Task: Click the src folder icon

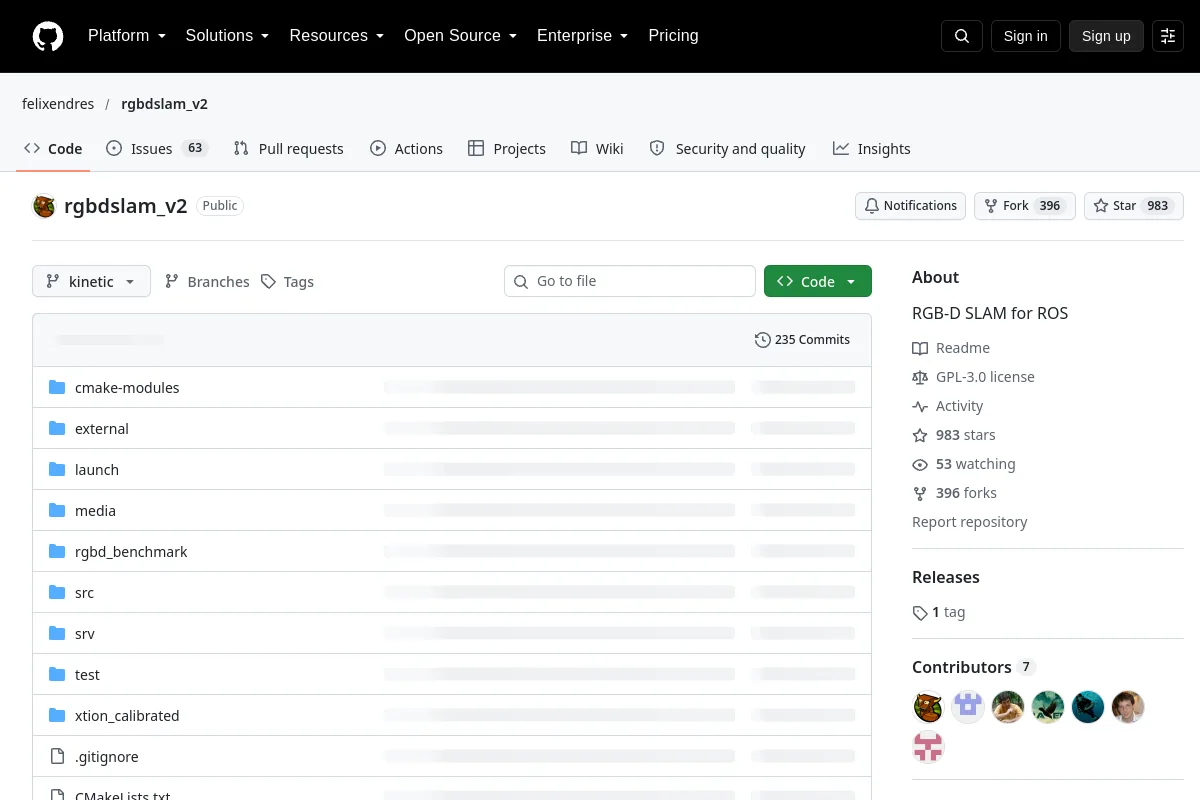Action: coord(57,593)
